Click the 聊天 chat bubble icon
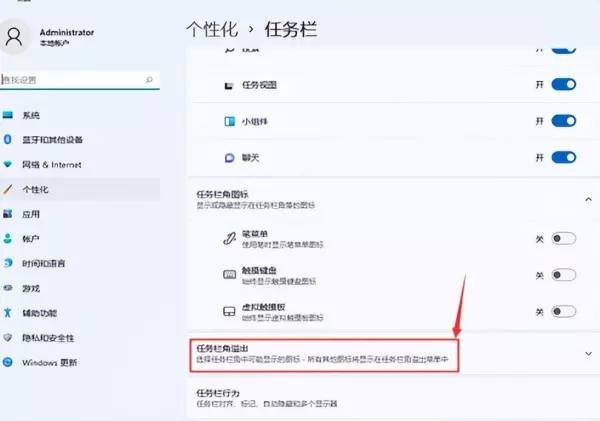The image size is (600, 421). 229,158
